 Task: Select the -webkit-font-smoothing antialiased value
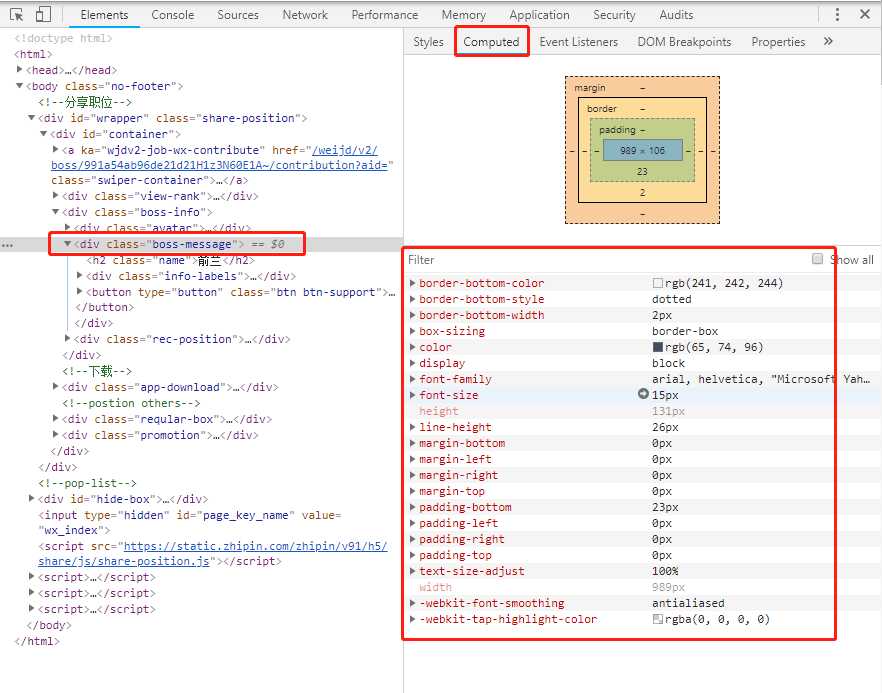688,603
